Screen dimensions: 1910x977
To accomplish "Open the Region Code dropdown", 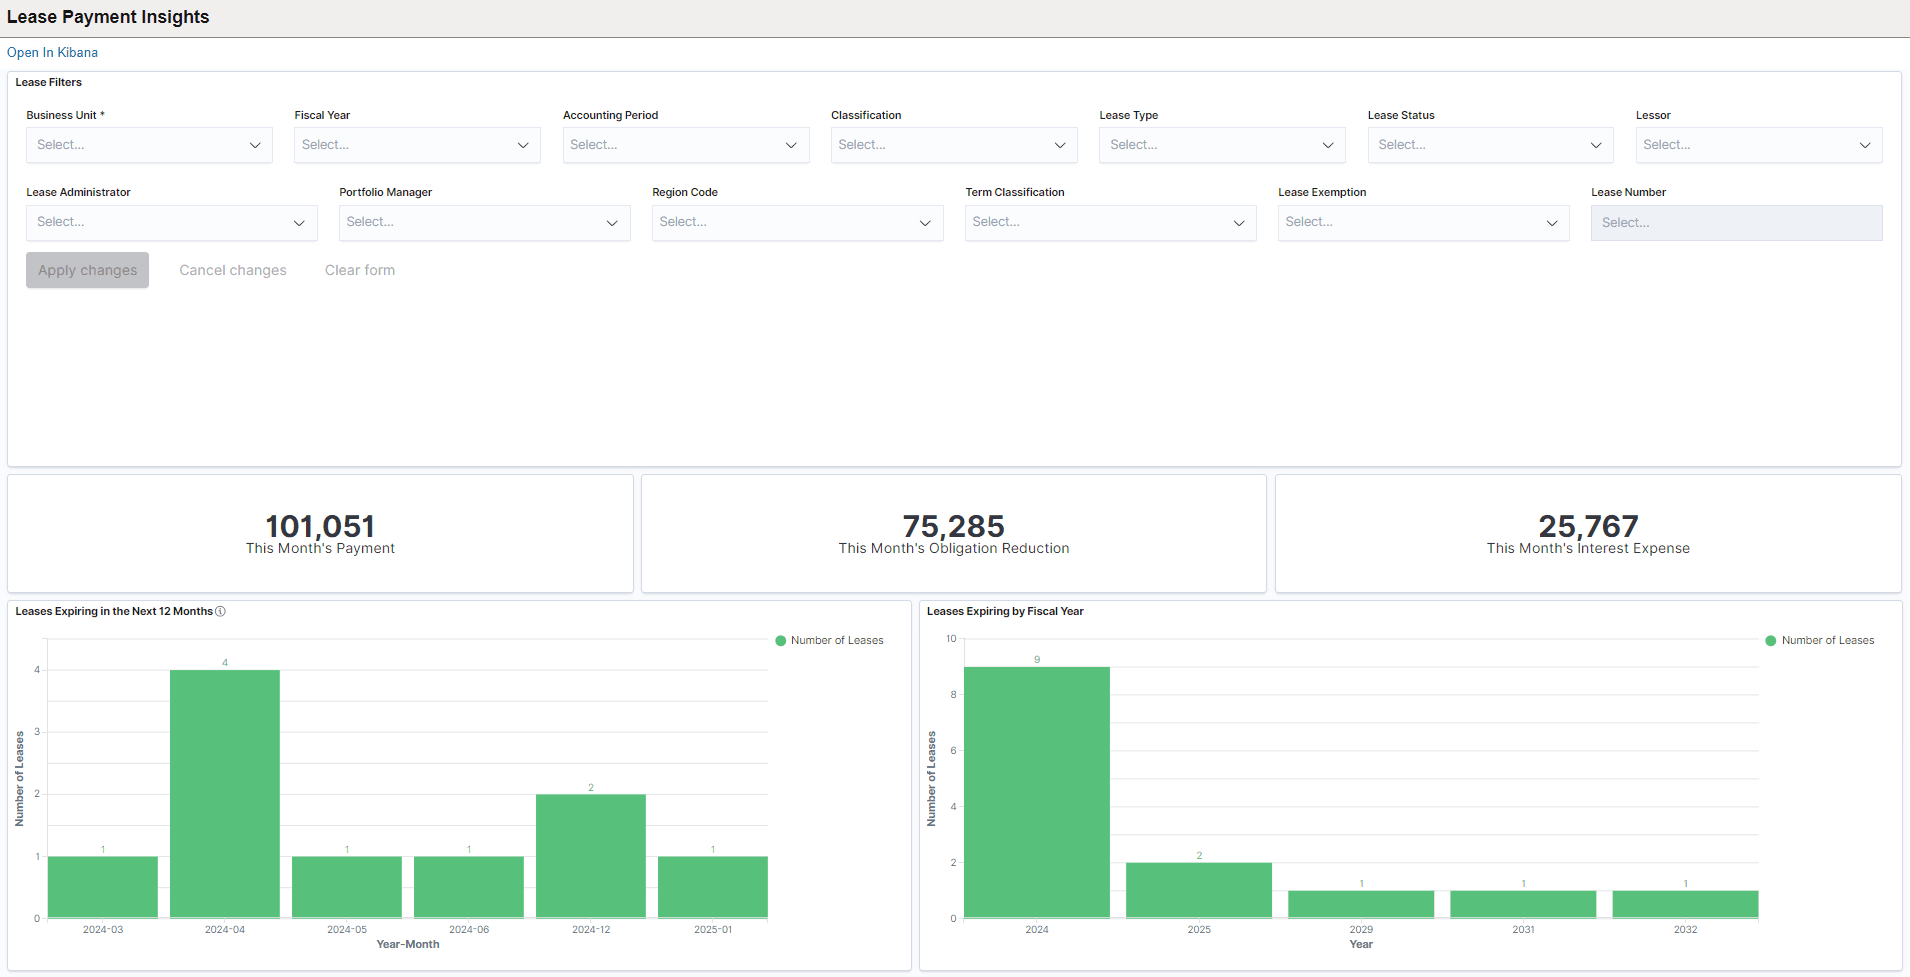I will click(797, 222).
